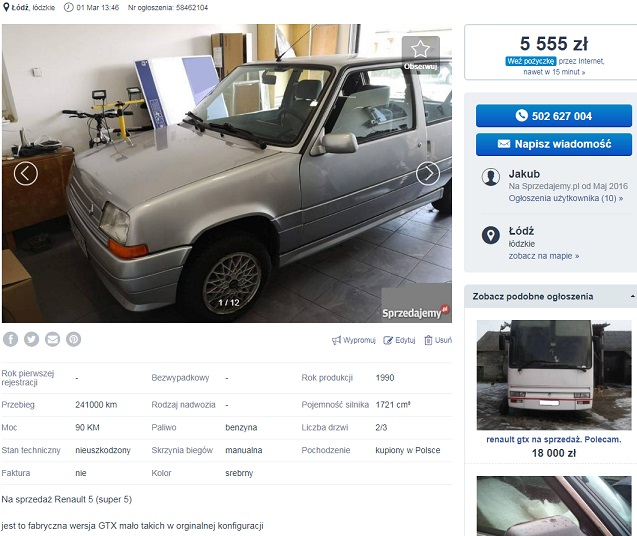Toggle the Obserwuj star on photo
This screenshot has height=536, width=637.
coord(420,54)
